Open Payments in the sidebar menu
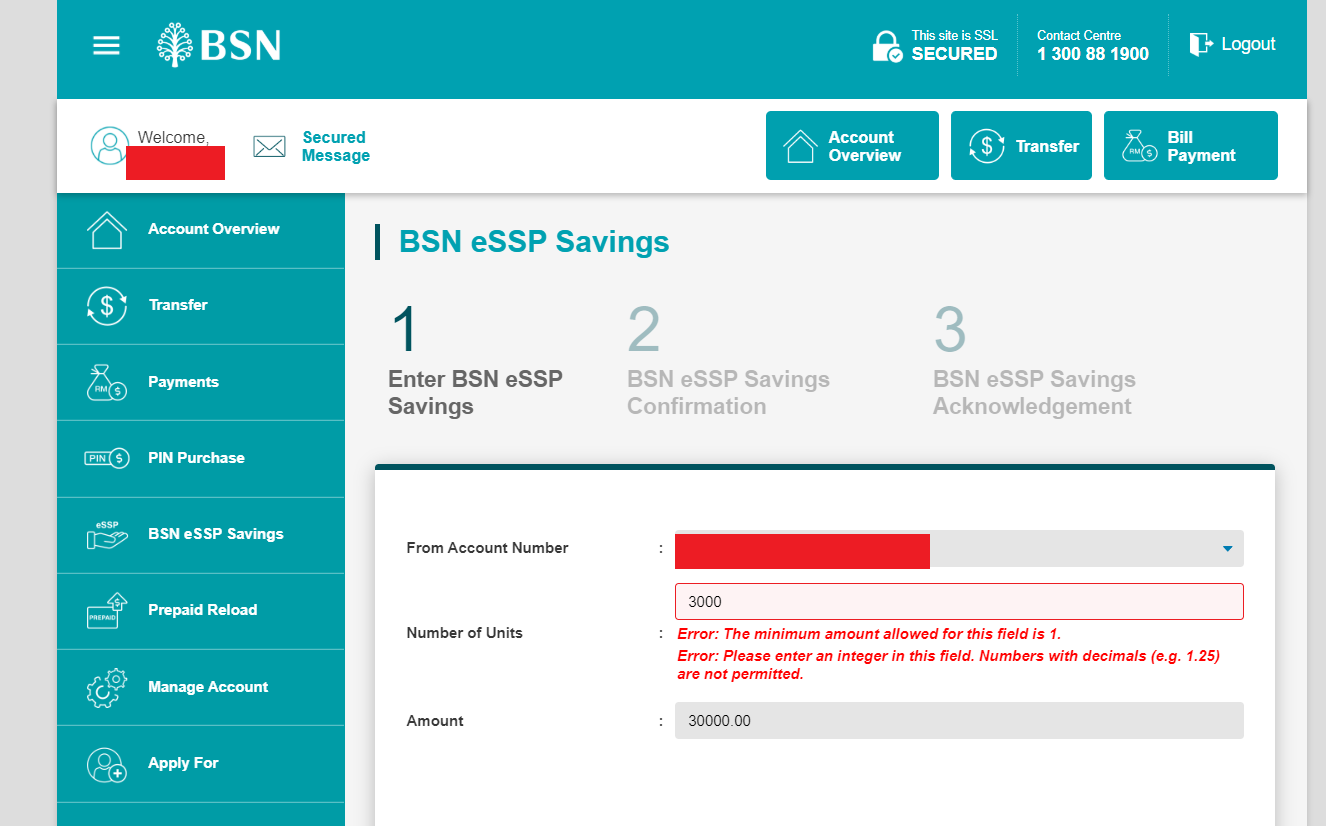Screen dimensions: 1326x826 pyautogui.click(x=201, y=382)
